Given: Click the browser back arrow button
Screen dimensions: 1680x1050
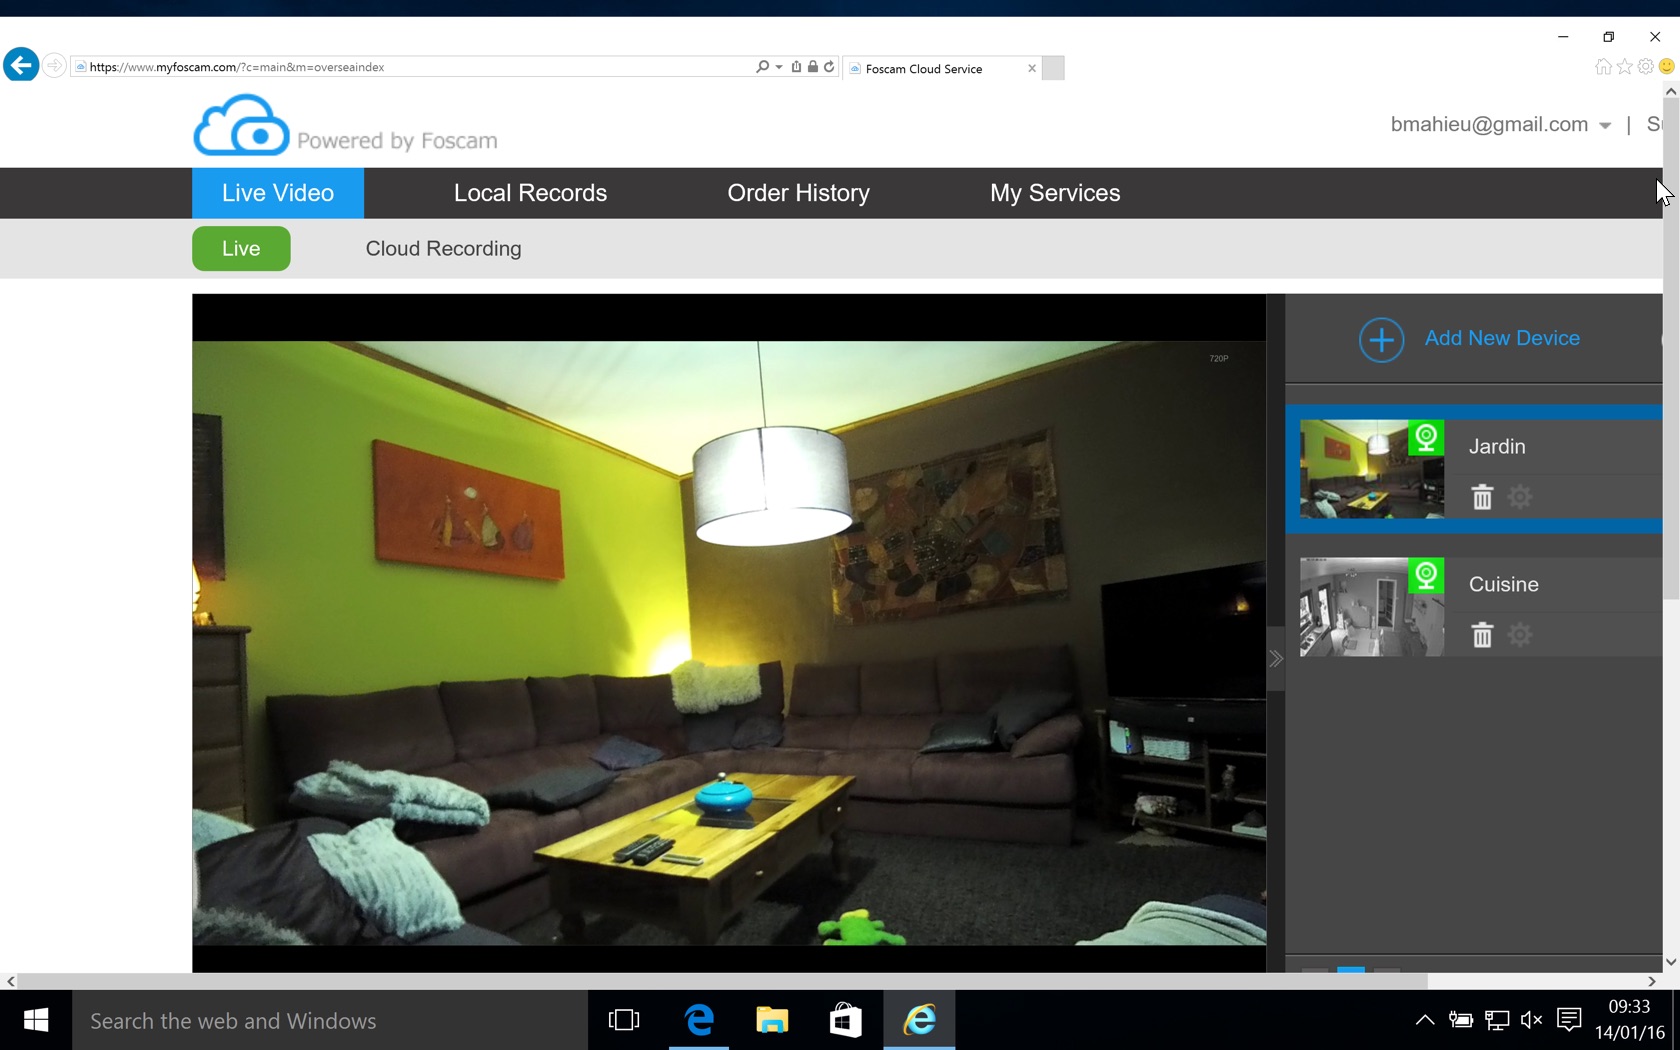Looking at the screenshot, I should point(21,66).
